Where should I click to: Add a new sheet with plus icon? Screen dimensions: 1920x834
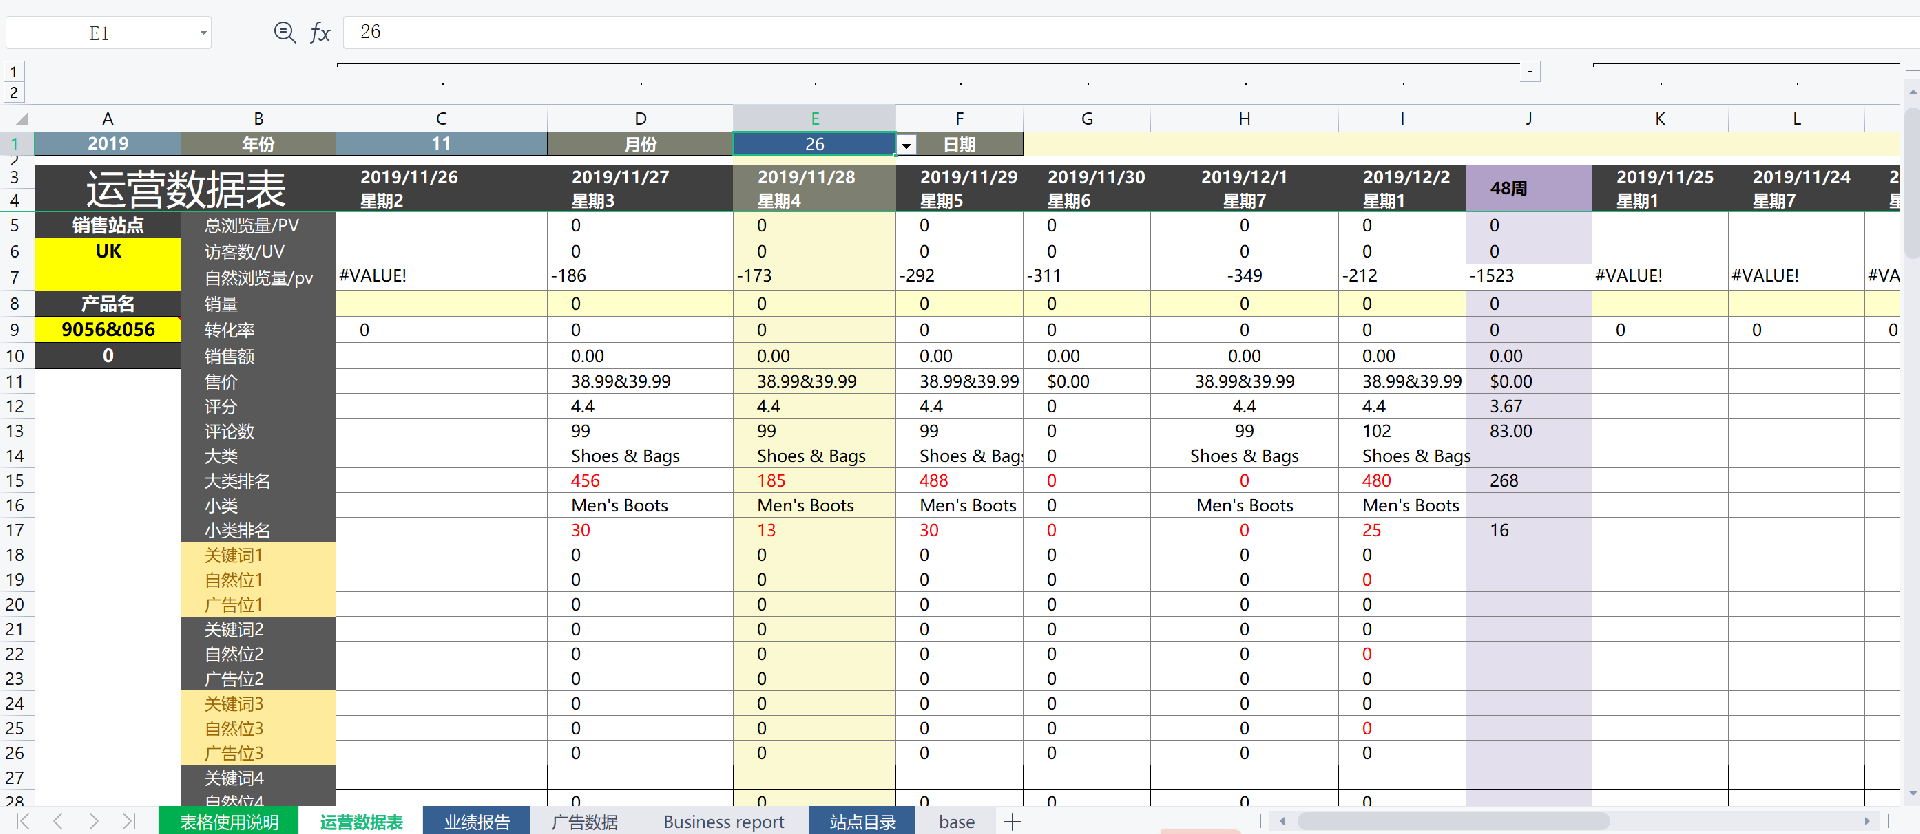(1012, 821)
